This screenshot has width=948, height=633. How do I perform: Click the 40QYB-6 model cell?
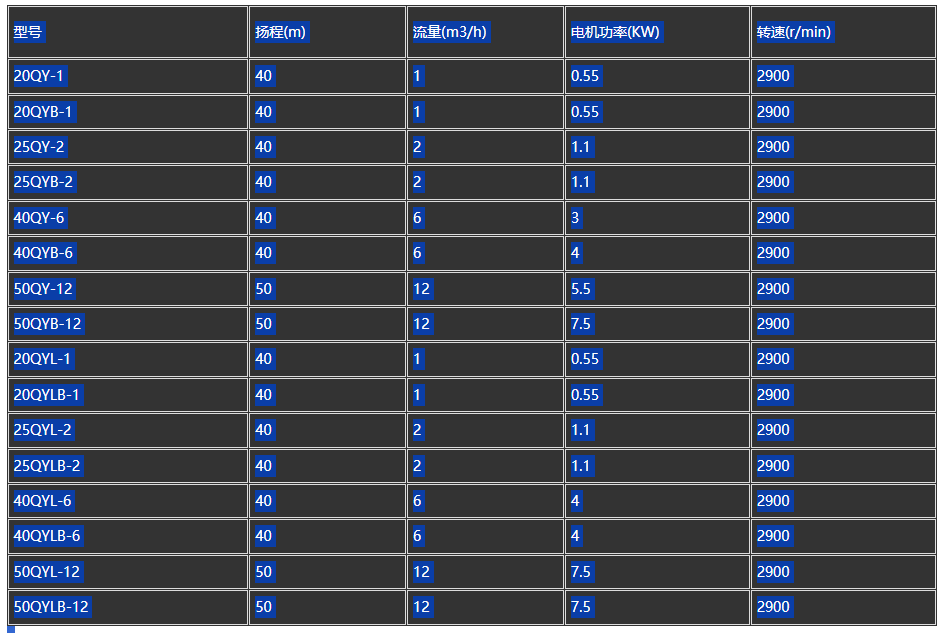128,253
